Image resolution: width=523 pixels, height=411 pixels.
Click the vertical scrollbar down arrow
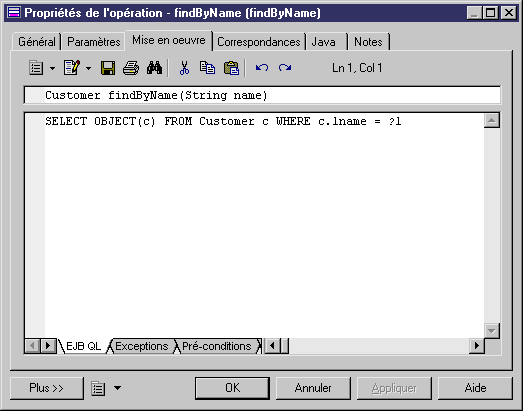click(x=492, y=331)
